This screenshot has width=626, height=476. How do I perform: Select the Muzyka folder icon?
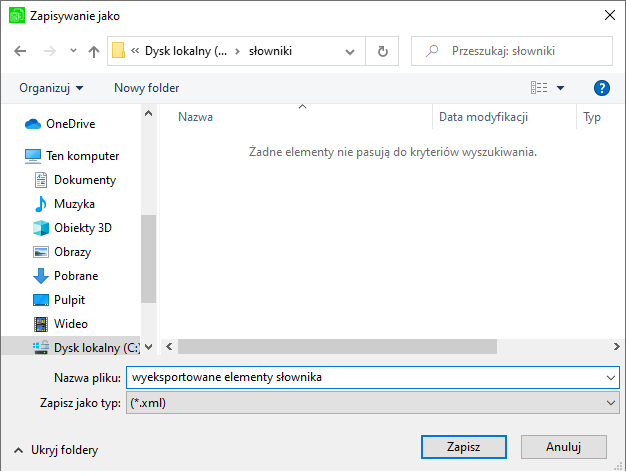tap(41, 204)
